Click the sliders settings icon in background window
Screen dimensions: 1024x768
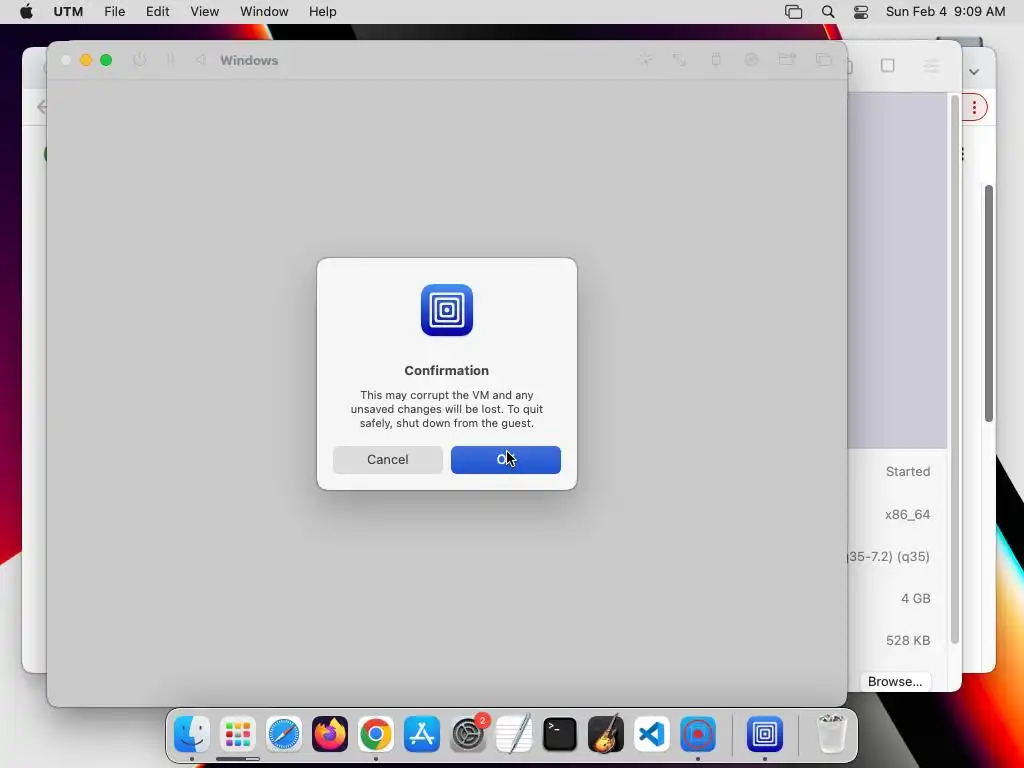point(931,66)
